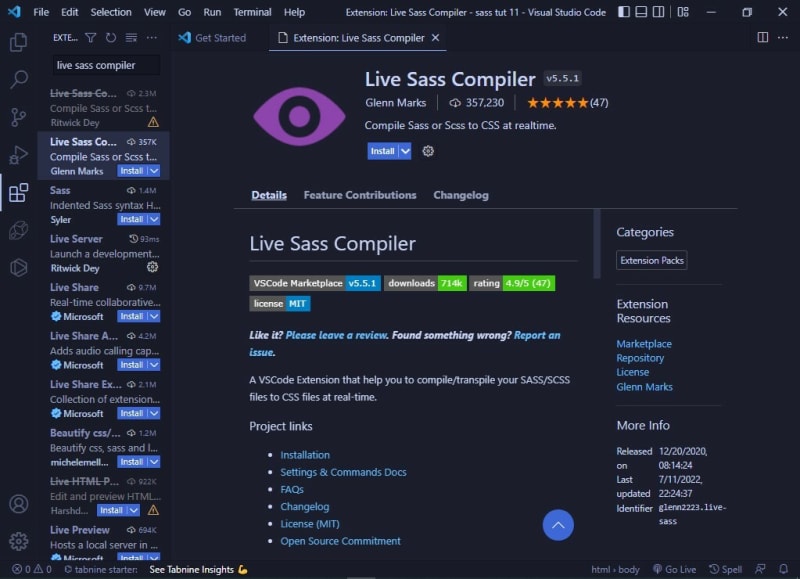The width and height of the screenshot is (800, 579).
Task: Install Live Sass Compiler from header button
Action: pyautogui.click(x=383, y=151)
